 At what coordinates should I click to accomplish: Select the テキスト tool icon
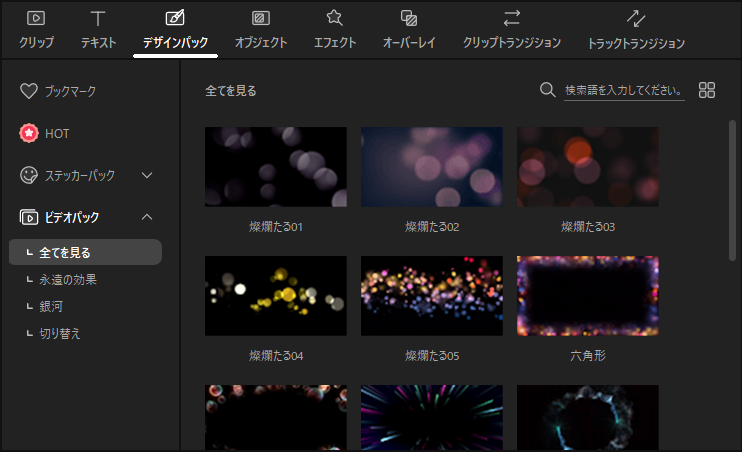click(x=98, y=18)
